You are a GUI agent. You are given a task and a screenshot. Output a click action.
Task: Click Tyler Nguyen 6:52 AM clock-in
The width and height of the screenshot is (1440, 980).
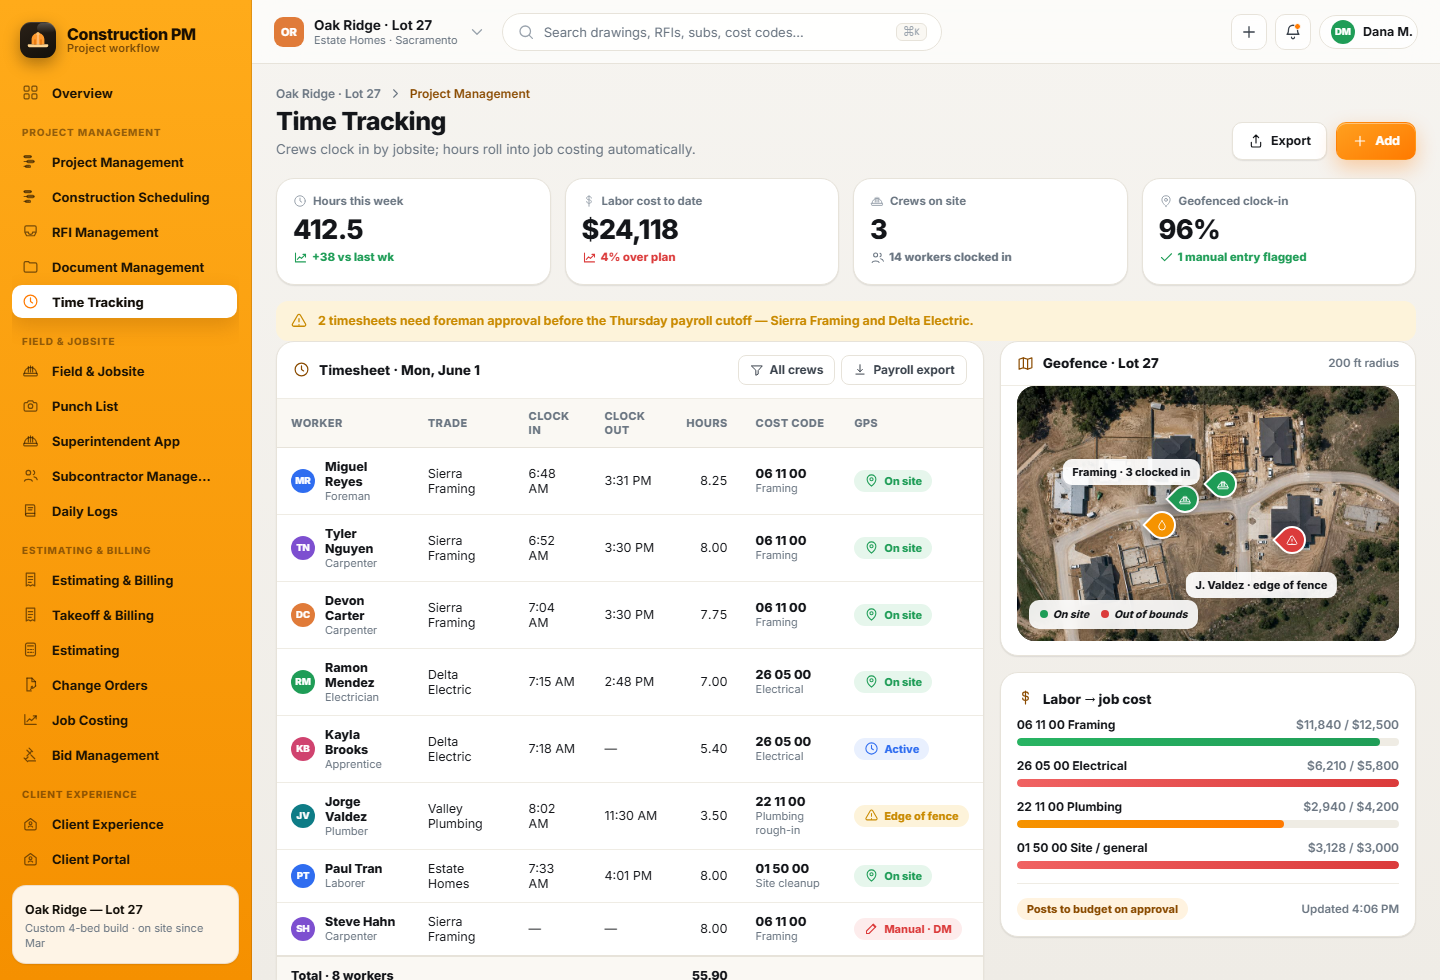(x=541, y=548)
